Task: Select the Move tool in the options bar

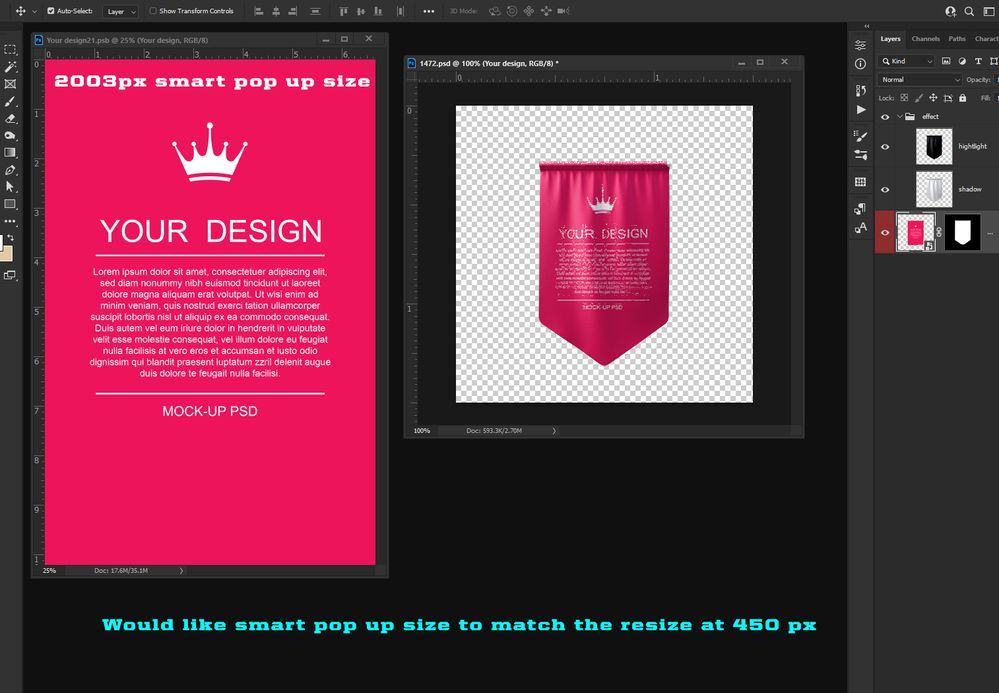Action: [22, 11]
